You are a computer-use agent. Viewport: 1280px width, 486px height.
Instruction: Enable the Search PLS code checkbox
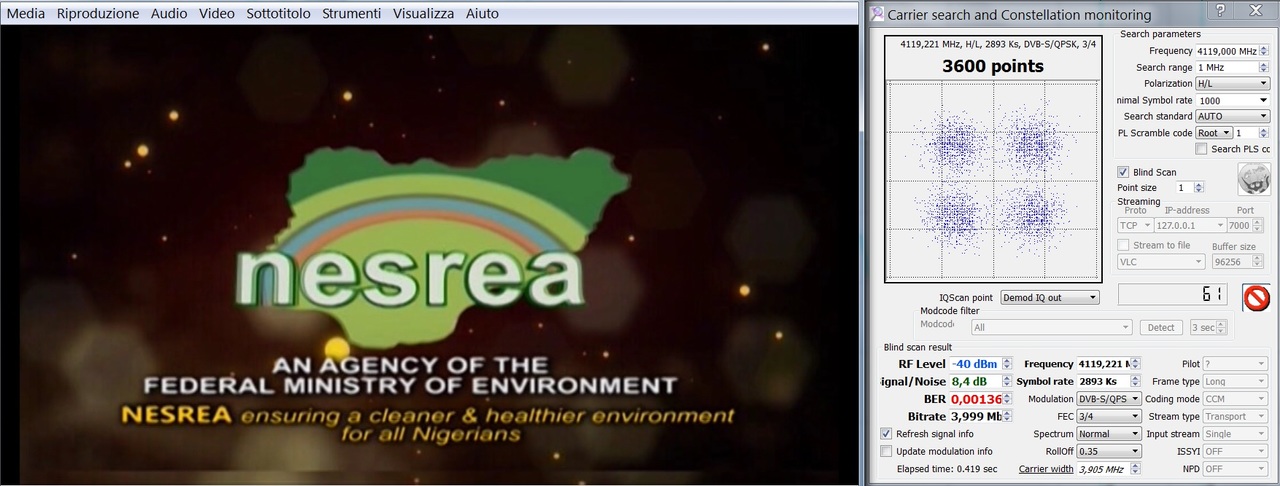[1201, 149]
